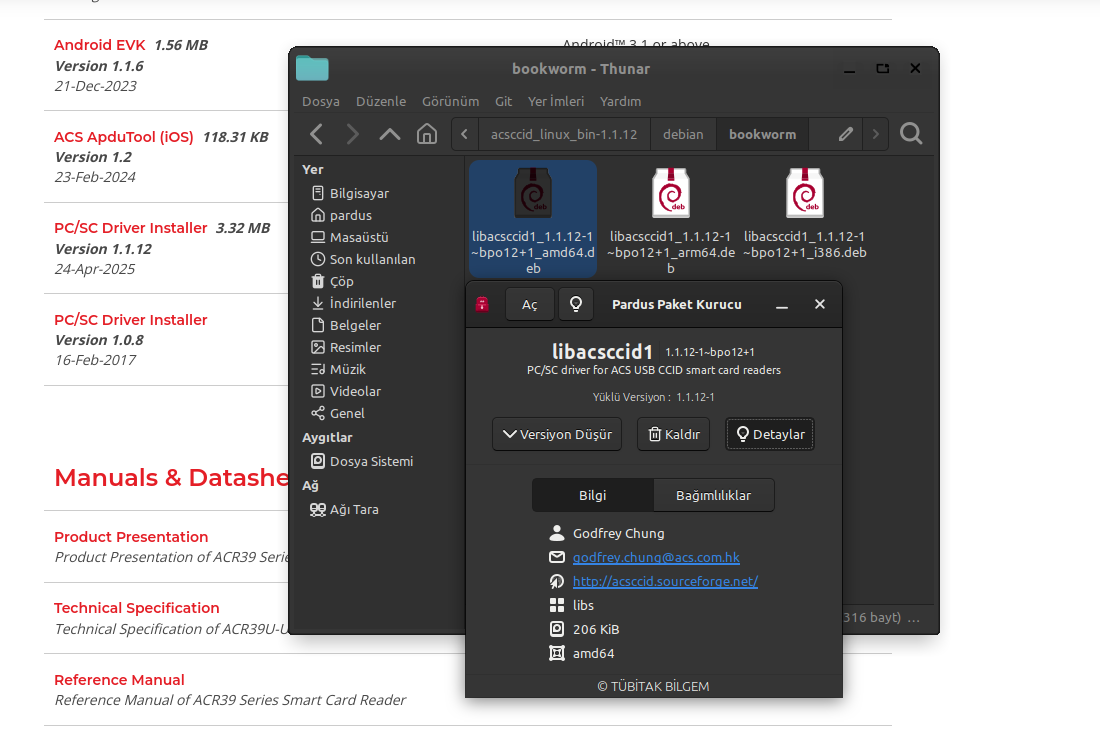The height and width of the screenshot is (742, 1100).
Task: Click pencil icon to edit path
Action: tap(846, 134)
